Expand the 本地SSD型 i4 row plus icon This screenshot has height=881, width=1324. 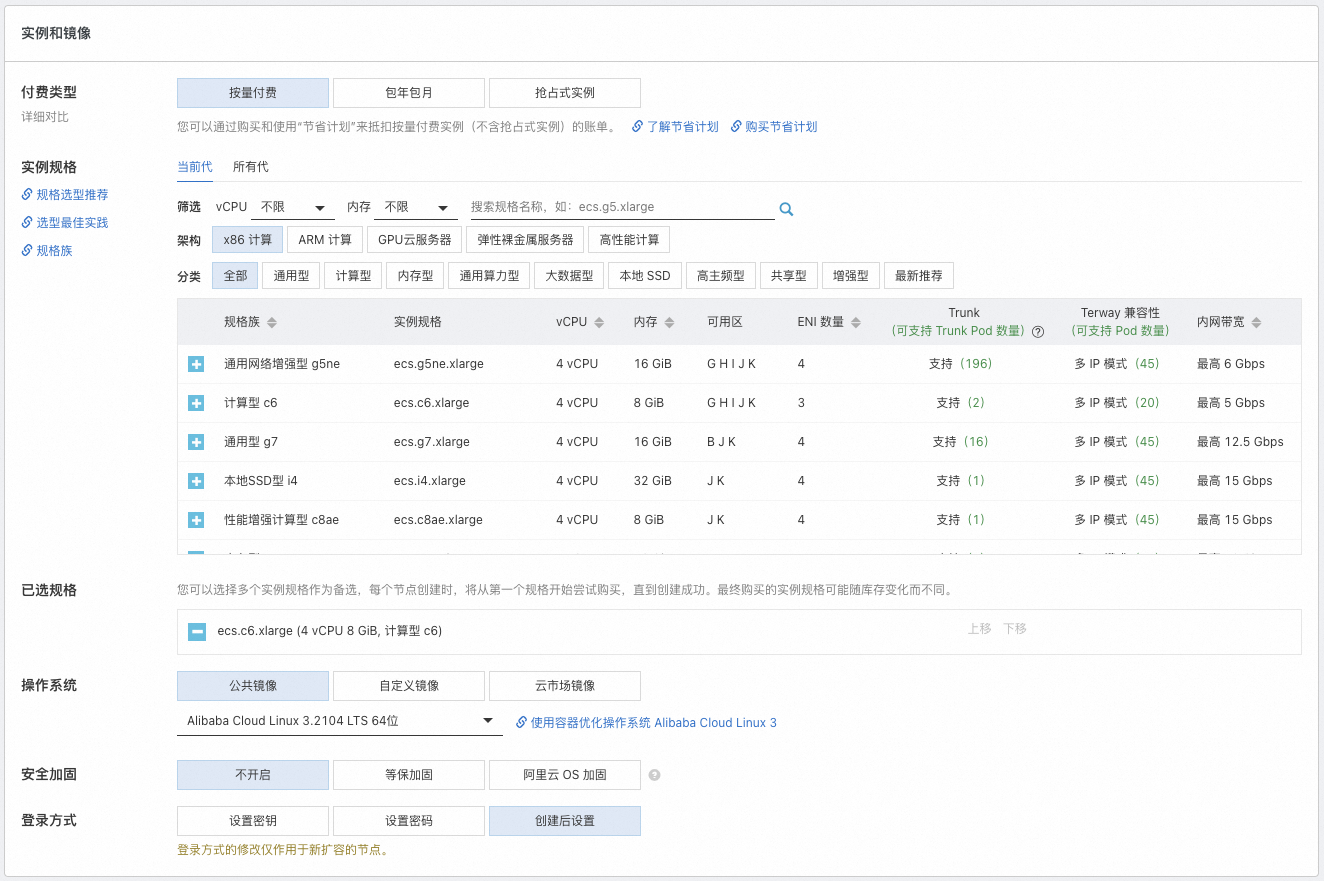[196, 481]
